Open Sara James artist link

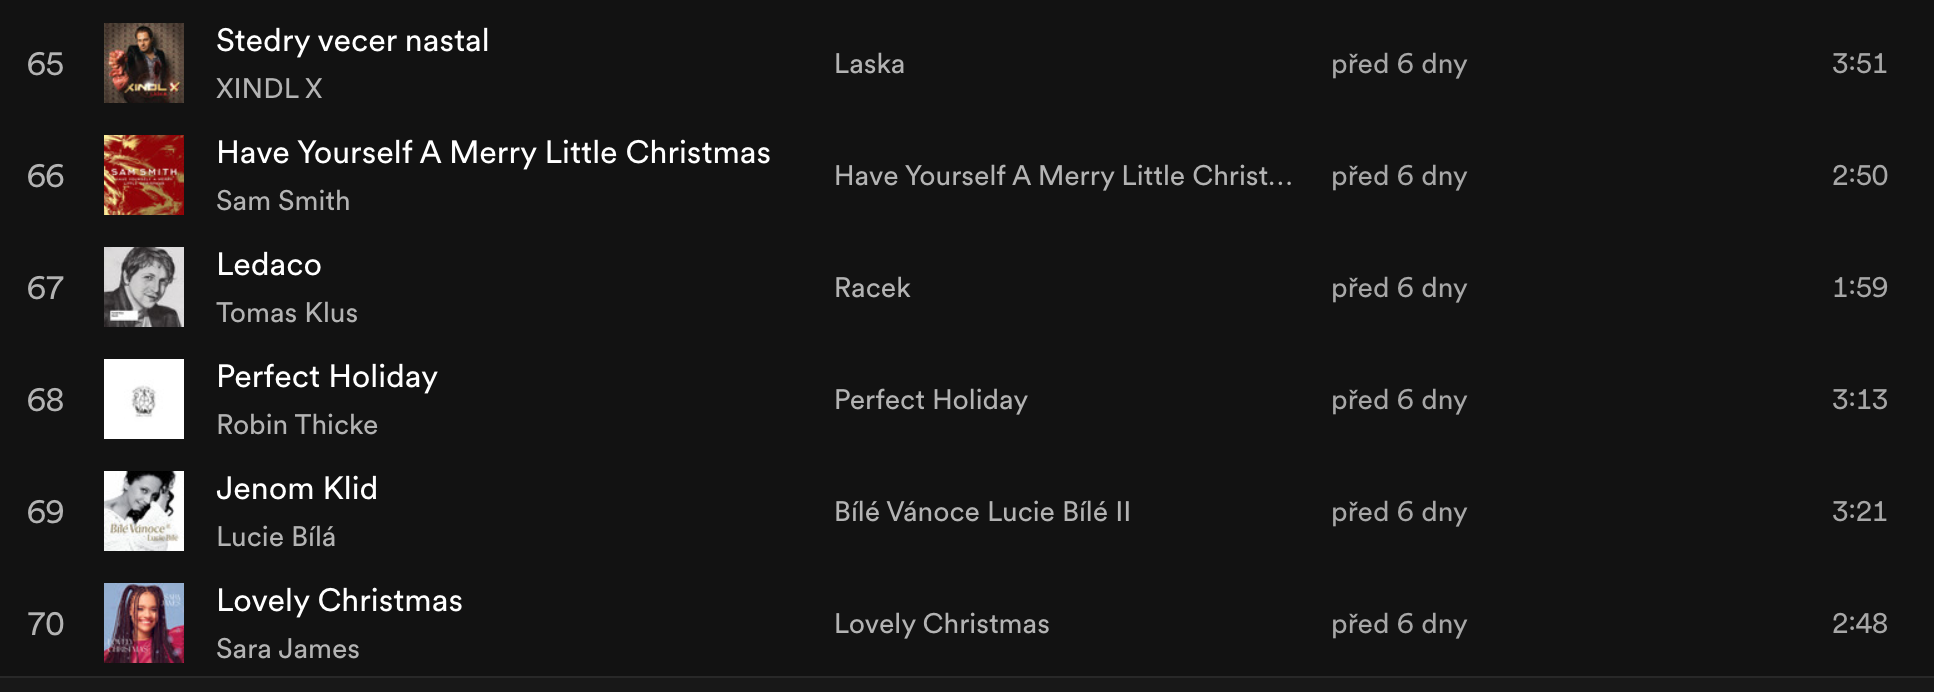(288, 649)
